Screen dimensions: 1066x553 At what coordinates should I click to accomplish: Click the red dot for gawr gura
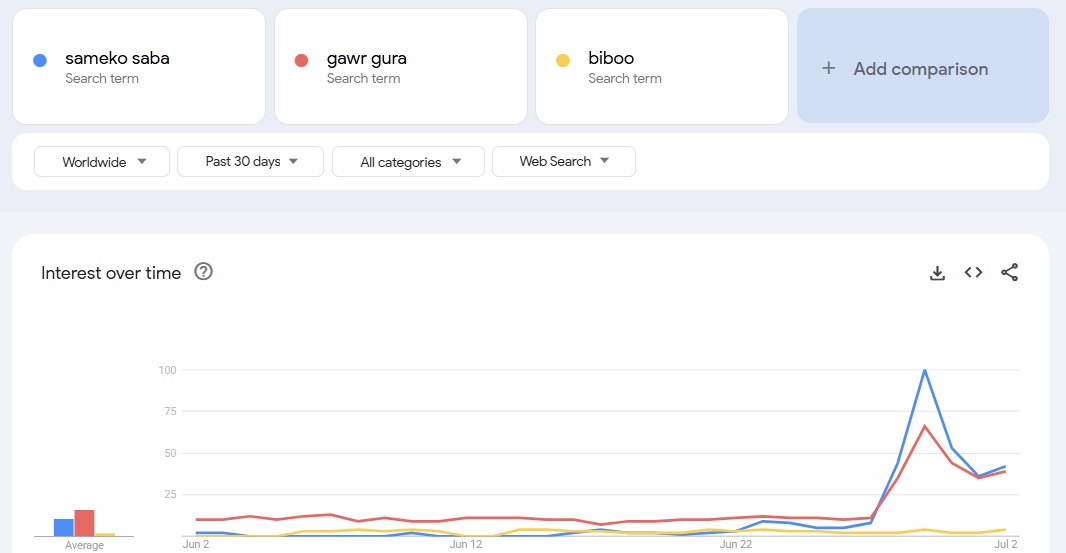coord(301,60)
